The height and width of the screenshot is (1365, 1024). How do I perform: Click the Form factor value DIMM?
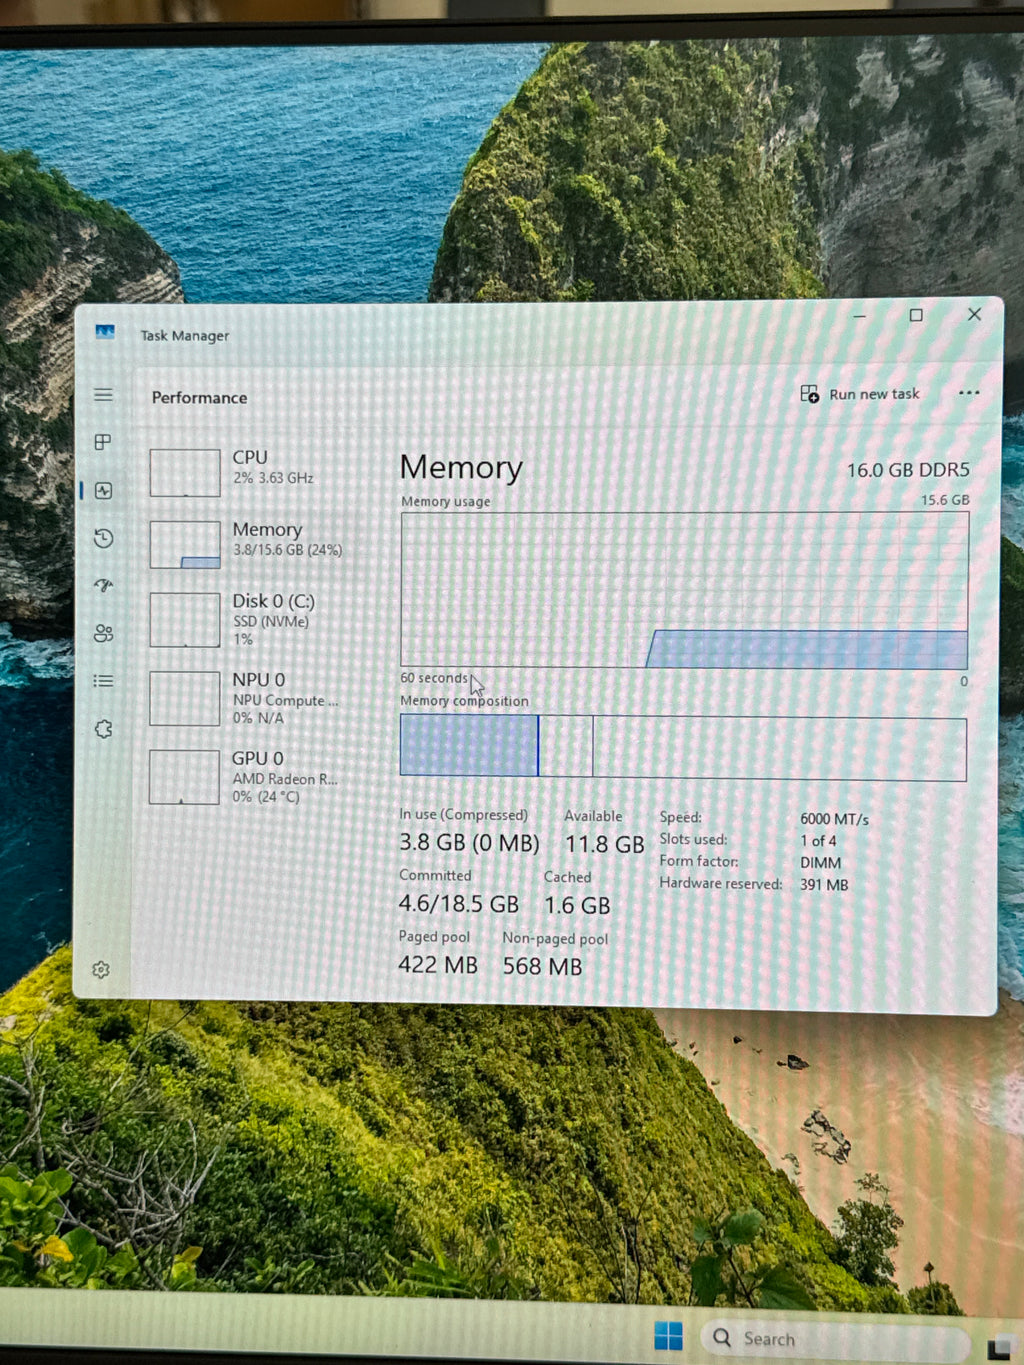click(820, 863)
